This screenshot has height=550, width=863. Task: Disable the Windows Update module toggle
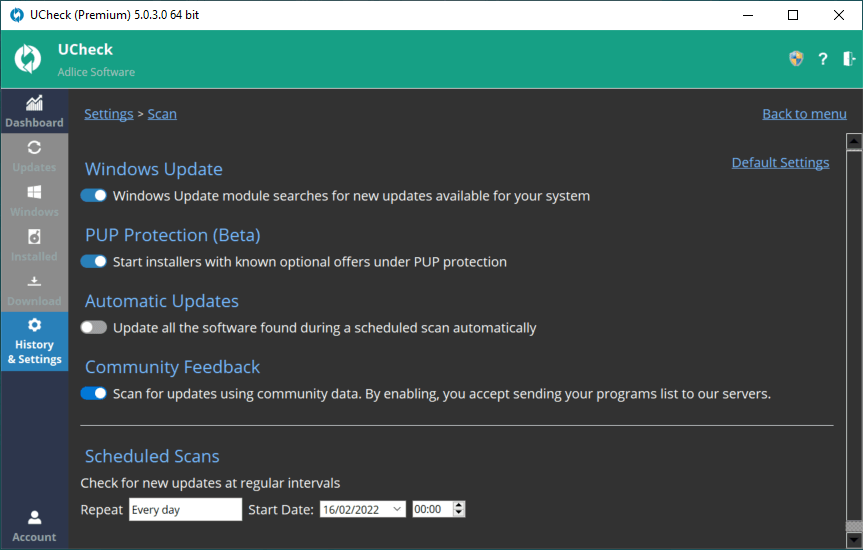pos(94,196)
